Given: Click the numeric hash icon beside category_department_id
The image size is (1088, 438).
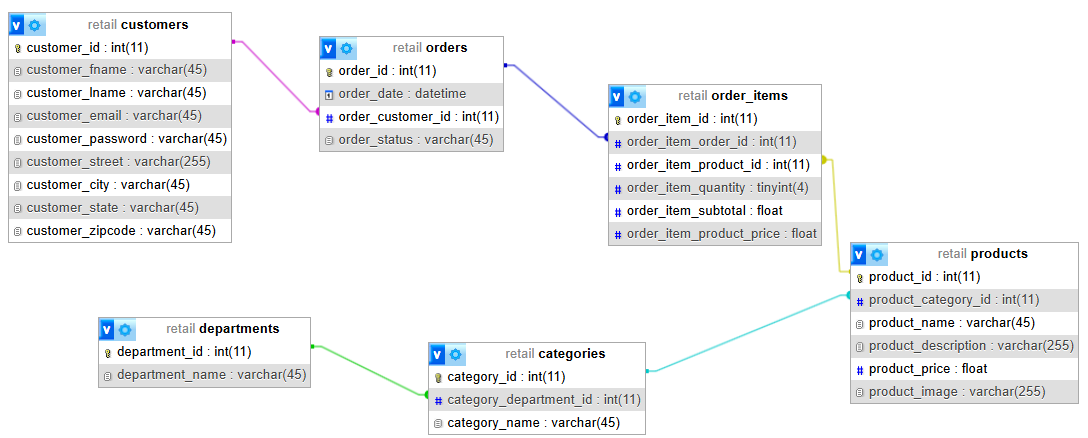Looking at the screenshot, I should click(x=438, y=401).
